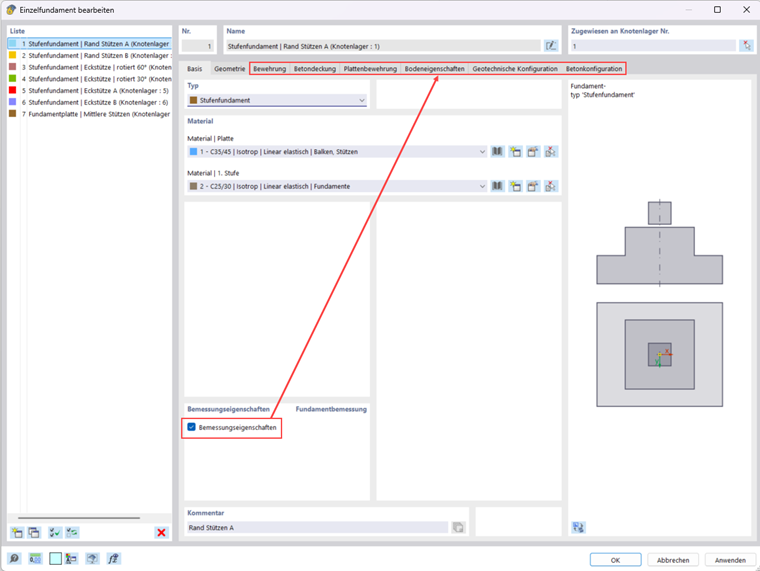
Task: Click the foundation side-view preview
Action: coord(660,243)
